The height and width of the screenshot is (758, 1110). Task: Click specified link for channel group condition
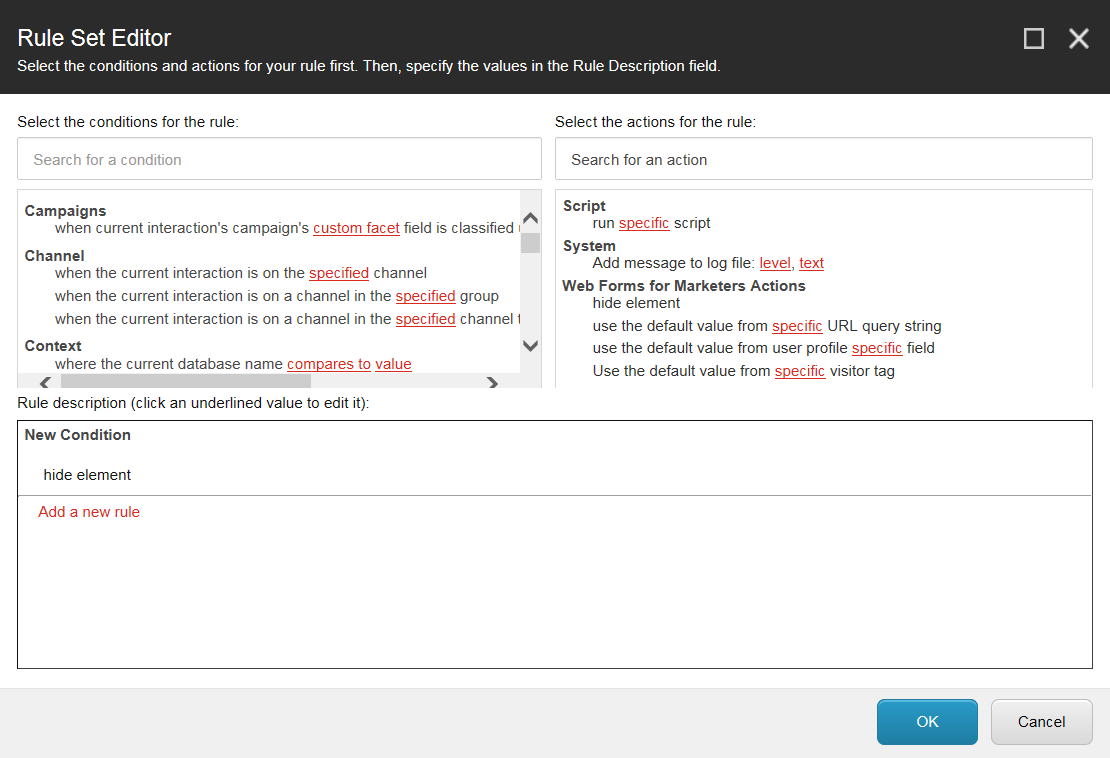[426, 296]
